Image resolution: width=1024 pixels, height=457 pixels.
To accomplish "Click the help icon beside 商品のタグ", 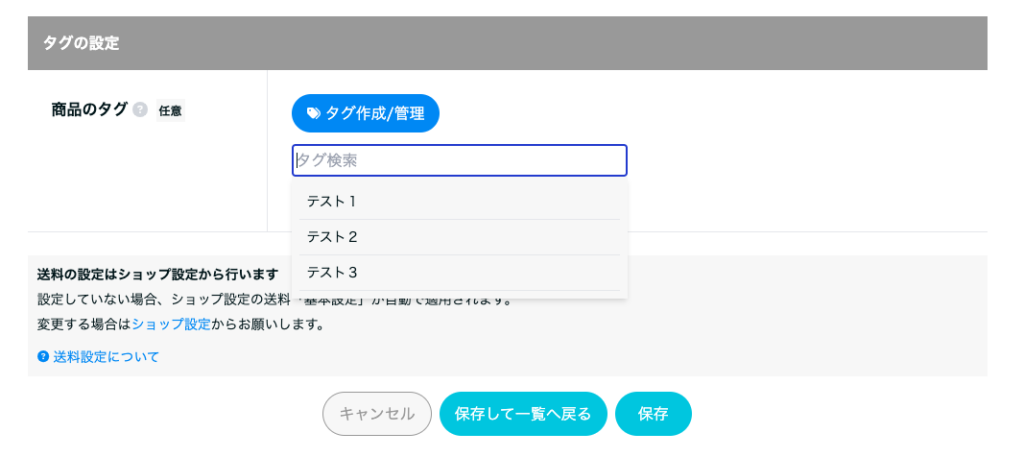I will coord(140,110).
